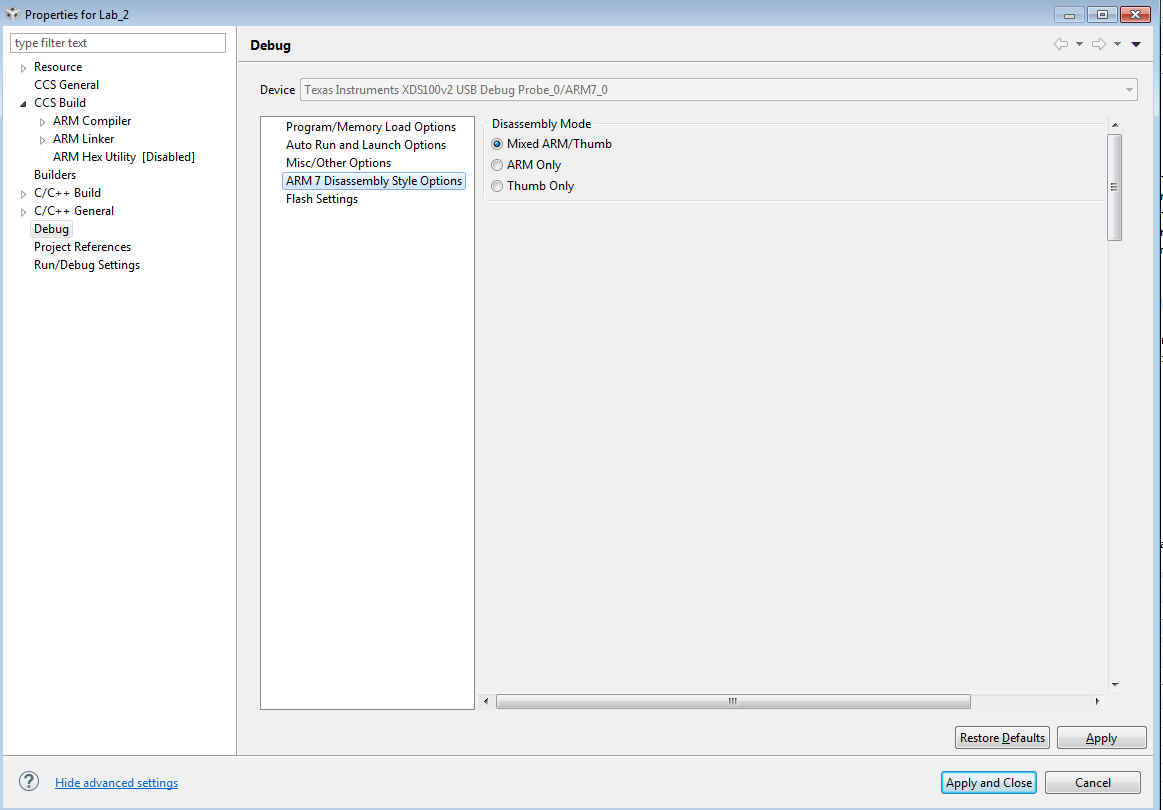Click the forward navigation arrow icon
The width and height of the screenshot is (1163, 810).
[x=1098, y=45]
